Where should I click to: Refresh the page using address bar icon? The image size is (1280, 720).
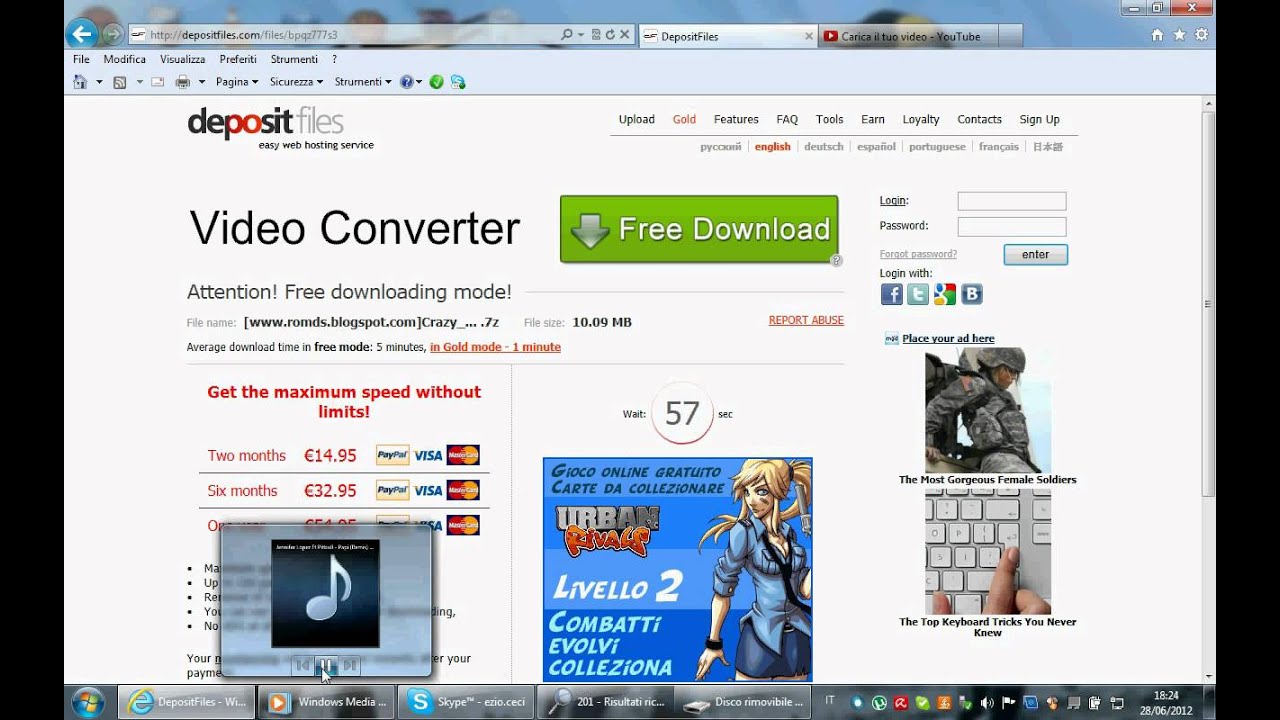pos(610,34)
